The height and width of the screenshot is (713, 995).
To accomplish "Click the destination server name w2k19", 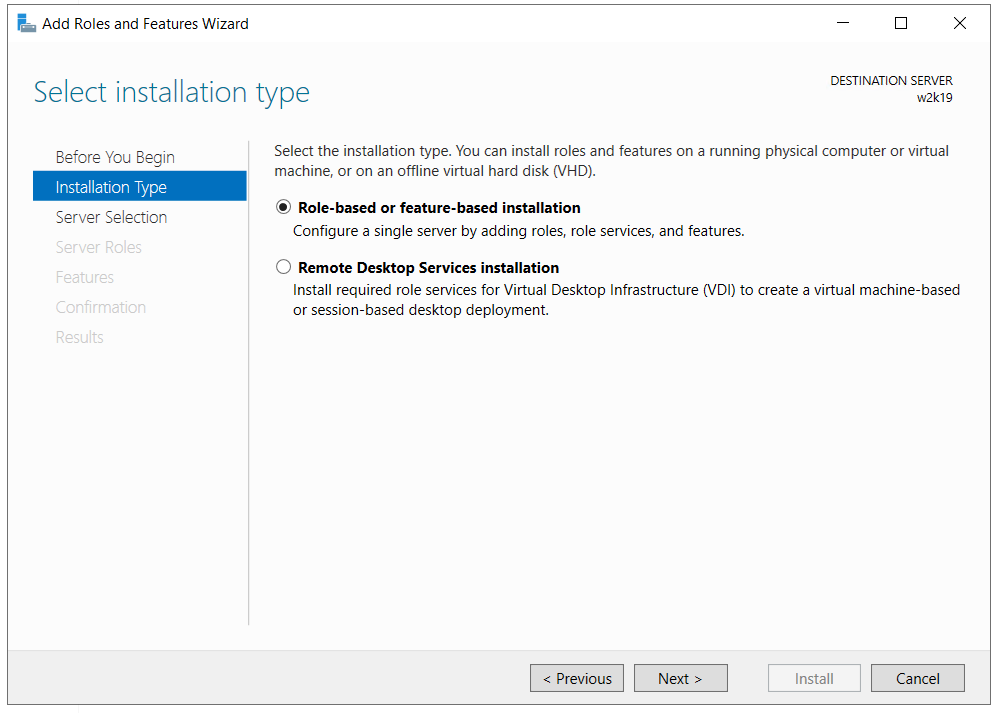I will pos(934,98).
